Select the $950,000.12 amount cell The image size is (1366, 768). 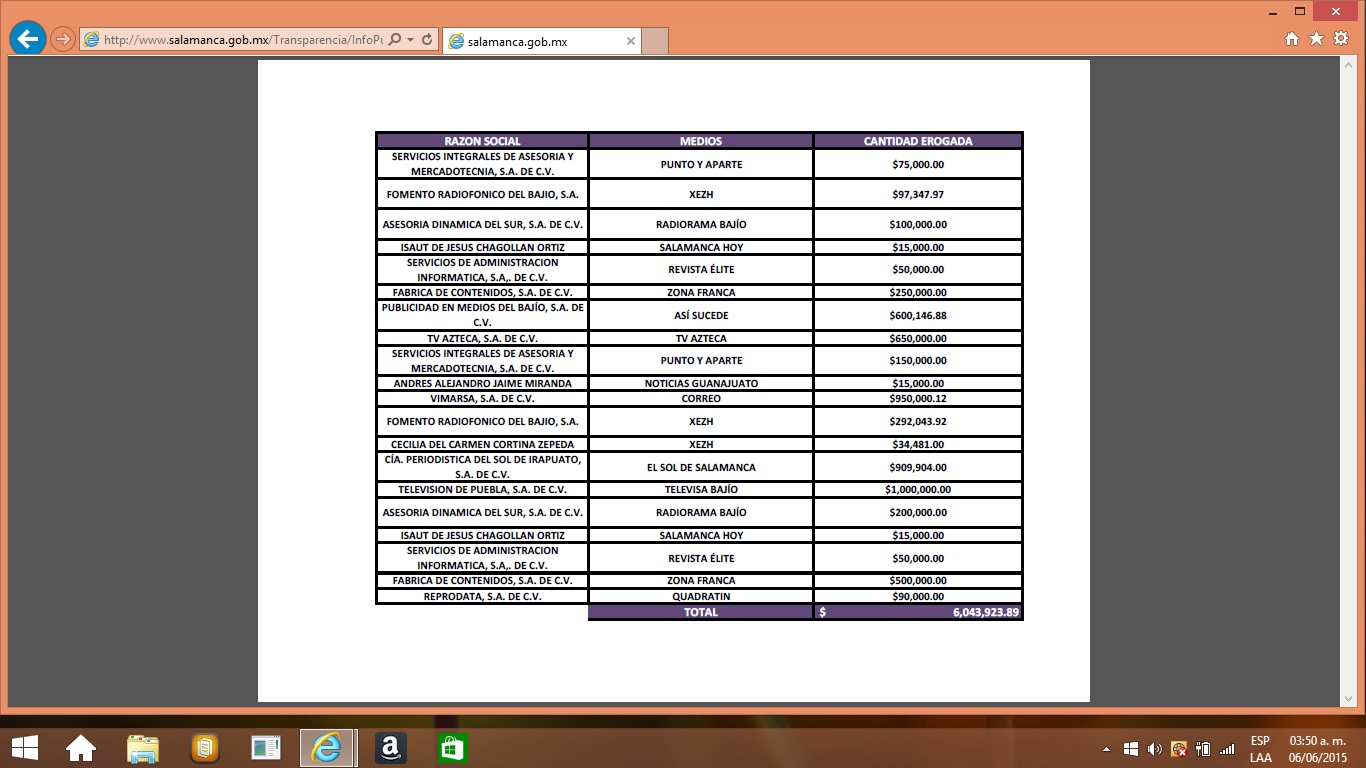coord(918,398)
